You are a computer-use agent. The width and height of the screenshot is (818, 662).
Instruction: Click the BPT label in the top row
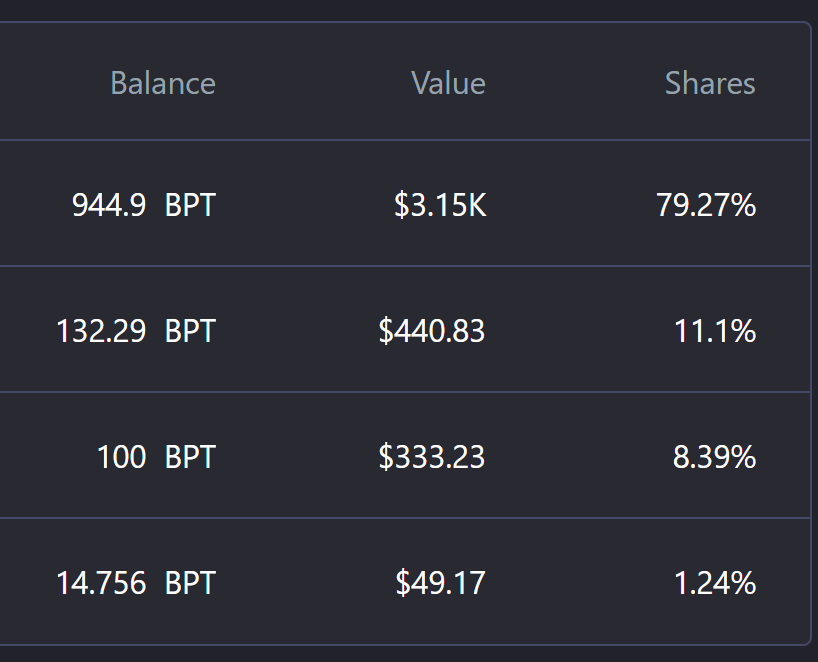pyautogui.click(x=190, y=204)
